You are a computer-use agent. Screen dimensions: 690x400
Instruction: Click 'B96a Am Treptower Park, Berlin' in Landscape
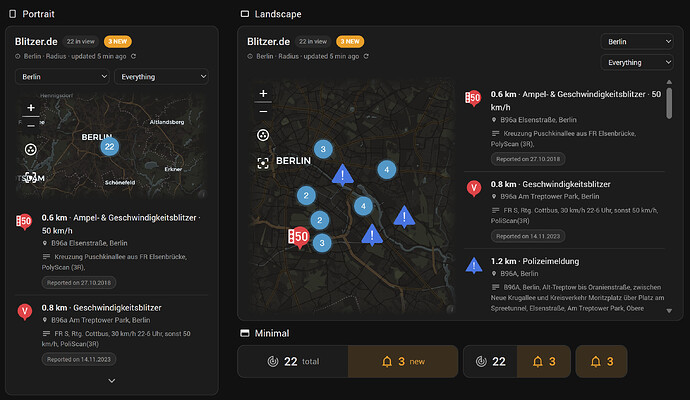click(x=550, y=196)
